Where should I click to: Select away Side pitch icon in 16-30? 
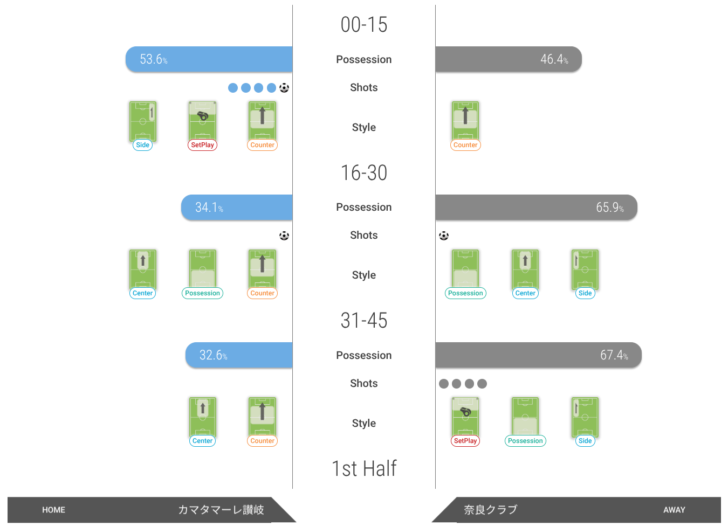click(585, 268)
